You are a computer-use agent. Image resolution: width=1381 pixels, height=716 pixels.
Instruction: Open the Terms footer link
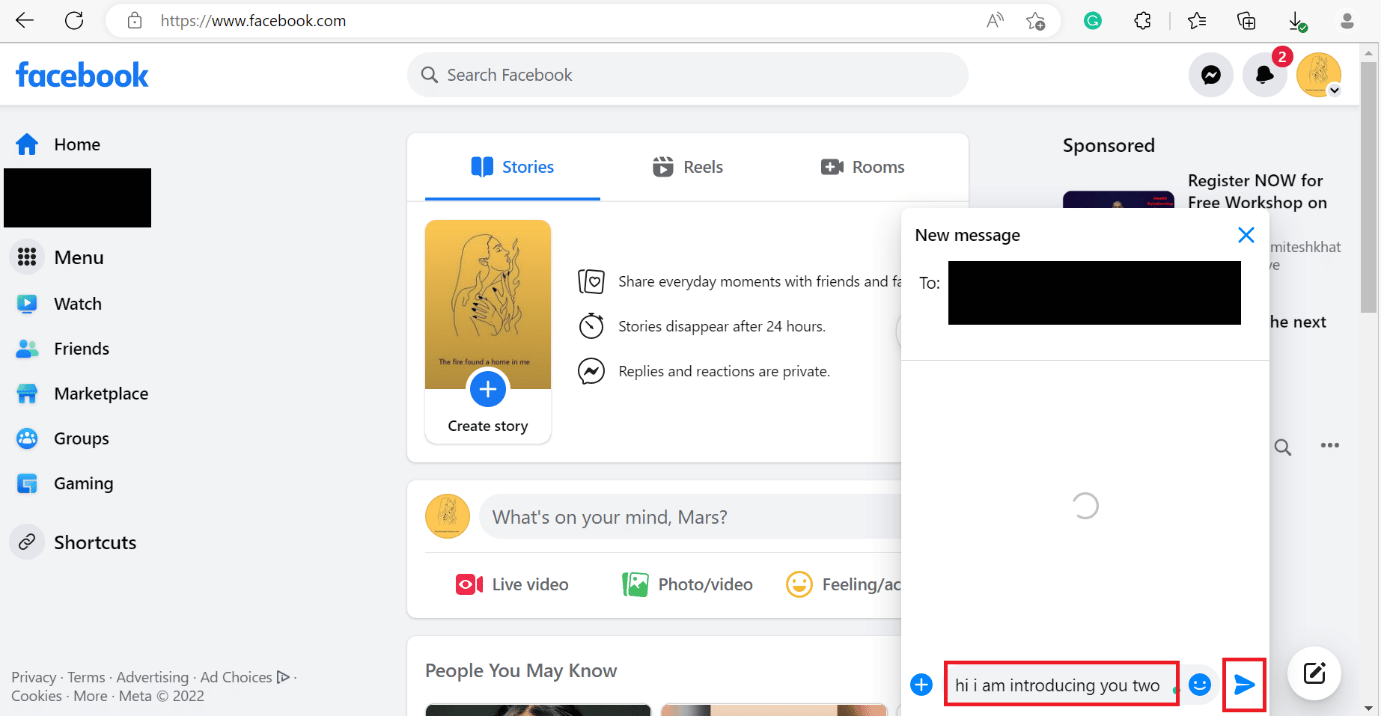pyautogui.click(x=86, y=677)
